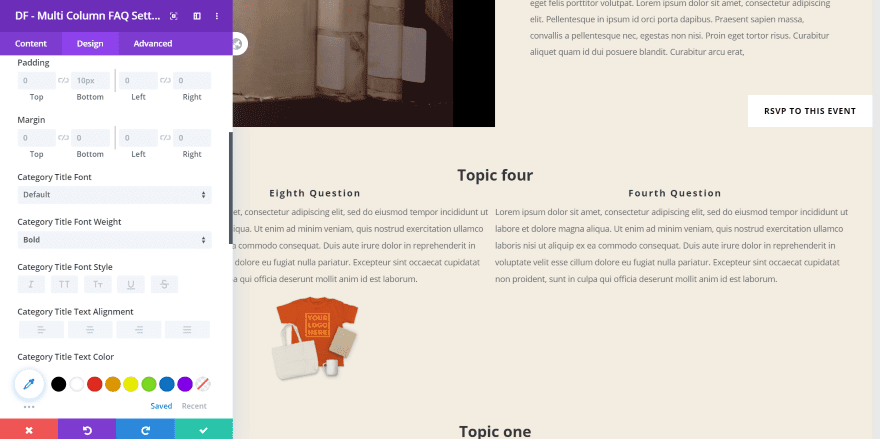Open Category Title Font Weight dropdown
The image size is (880, 439).
click(114, 240)
